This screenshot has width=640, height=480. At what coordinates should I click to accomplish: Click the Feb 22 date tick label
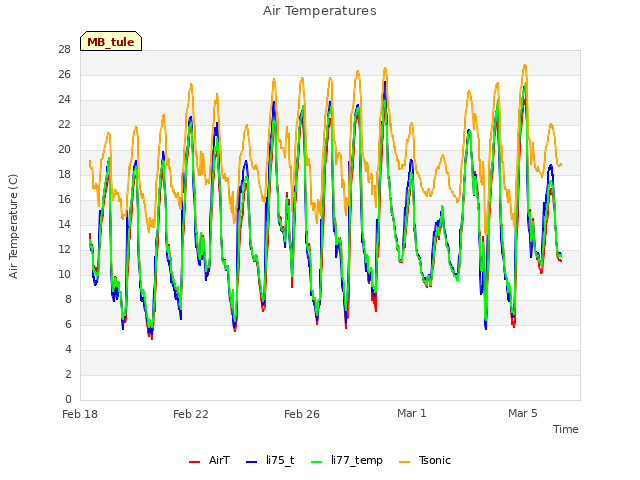pyautogui.click(x=191, y=414)
